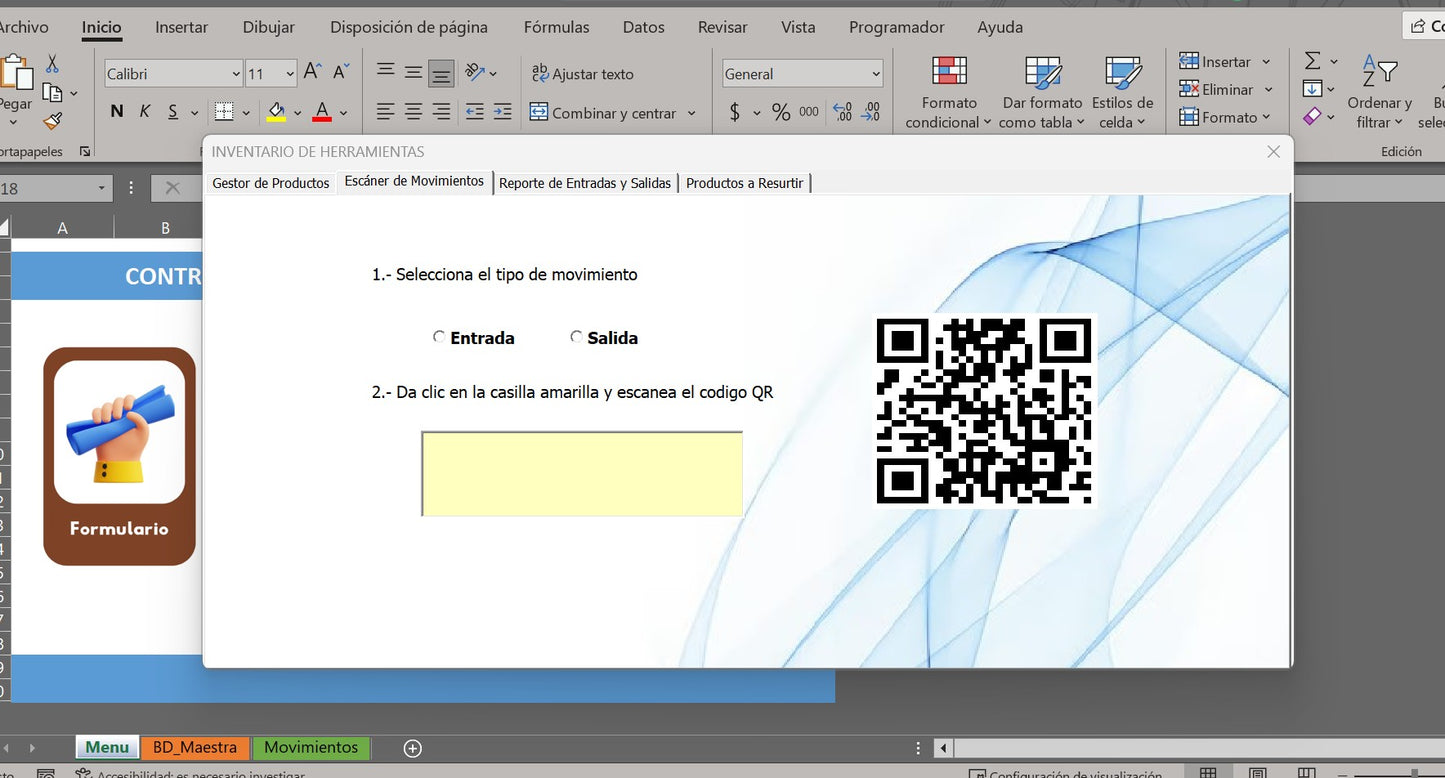Increase the cell indent

503,112
